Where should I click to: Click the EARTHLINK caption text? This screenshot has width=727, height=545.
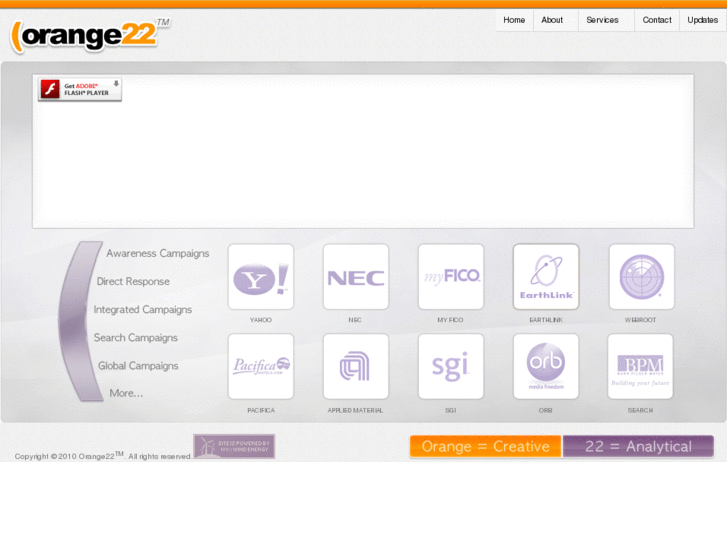[546, 320]
